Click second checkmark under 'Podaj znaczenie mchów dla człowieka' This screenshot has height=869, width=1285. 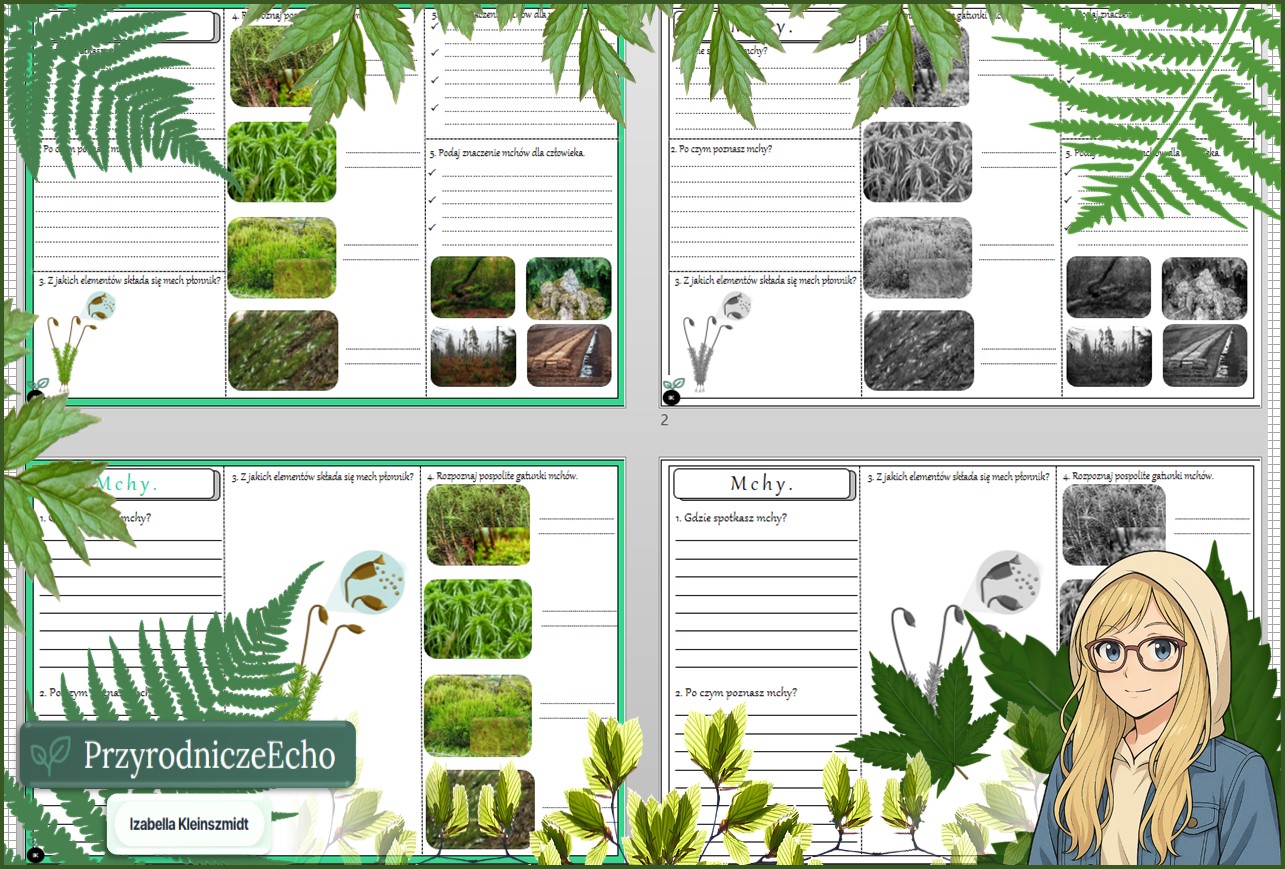pos(433,200)
